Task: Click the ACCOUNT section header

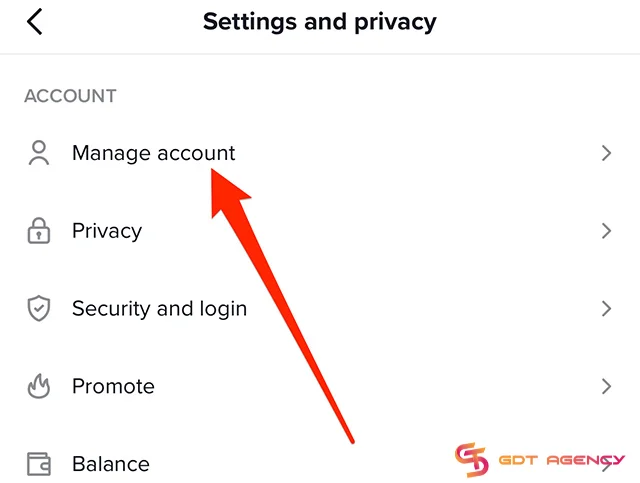Action: [70, 97]
